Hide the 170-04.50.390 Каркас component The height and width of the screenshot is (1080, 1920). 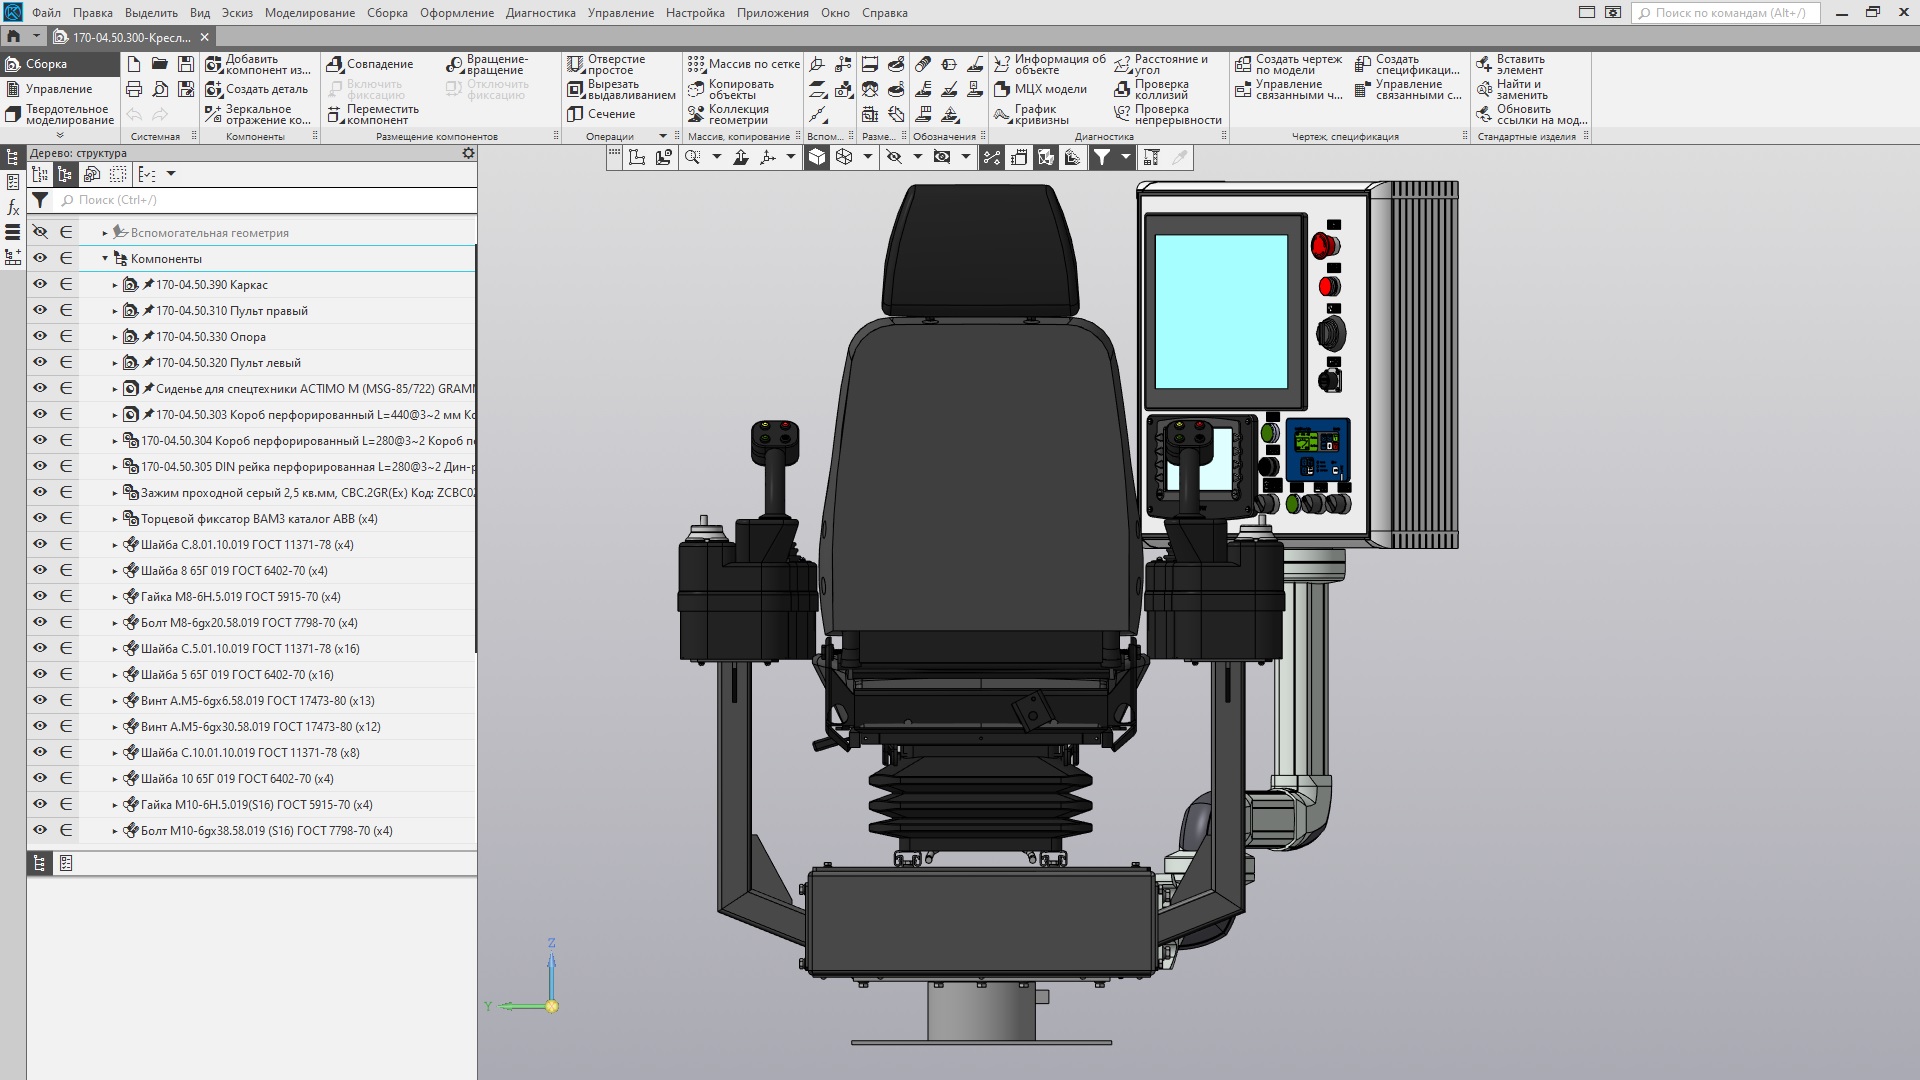(x=40, y=284)
